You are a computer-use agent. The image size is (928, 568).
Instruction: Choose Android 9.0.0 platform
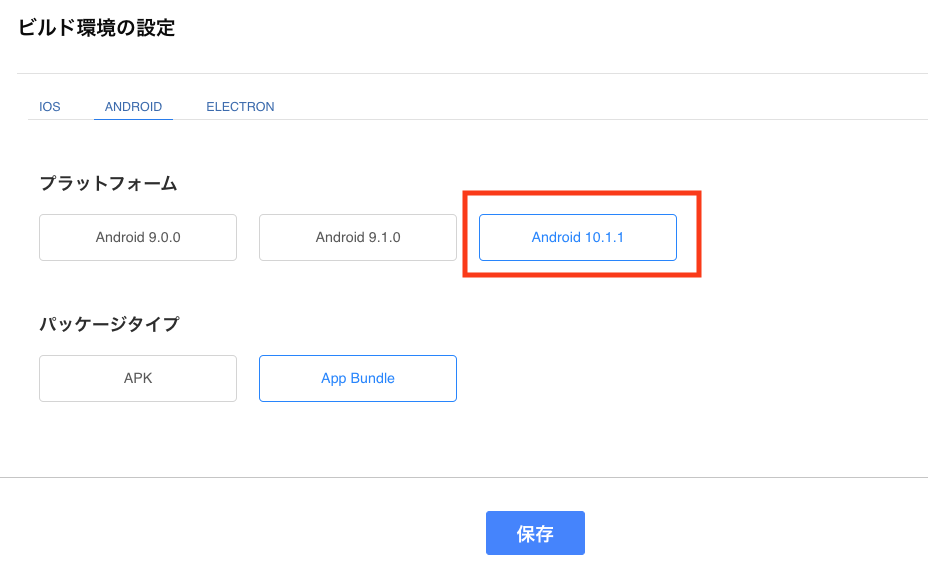coord(138,237)
